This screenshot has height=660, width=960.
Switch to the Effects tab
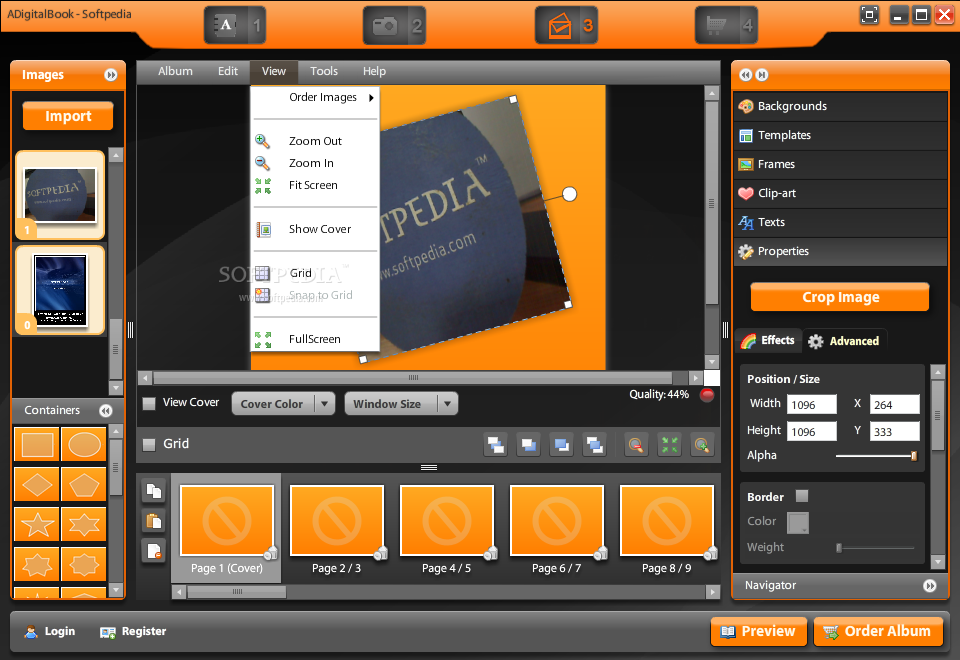tap(768, 340)
